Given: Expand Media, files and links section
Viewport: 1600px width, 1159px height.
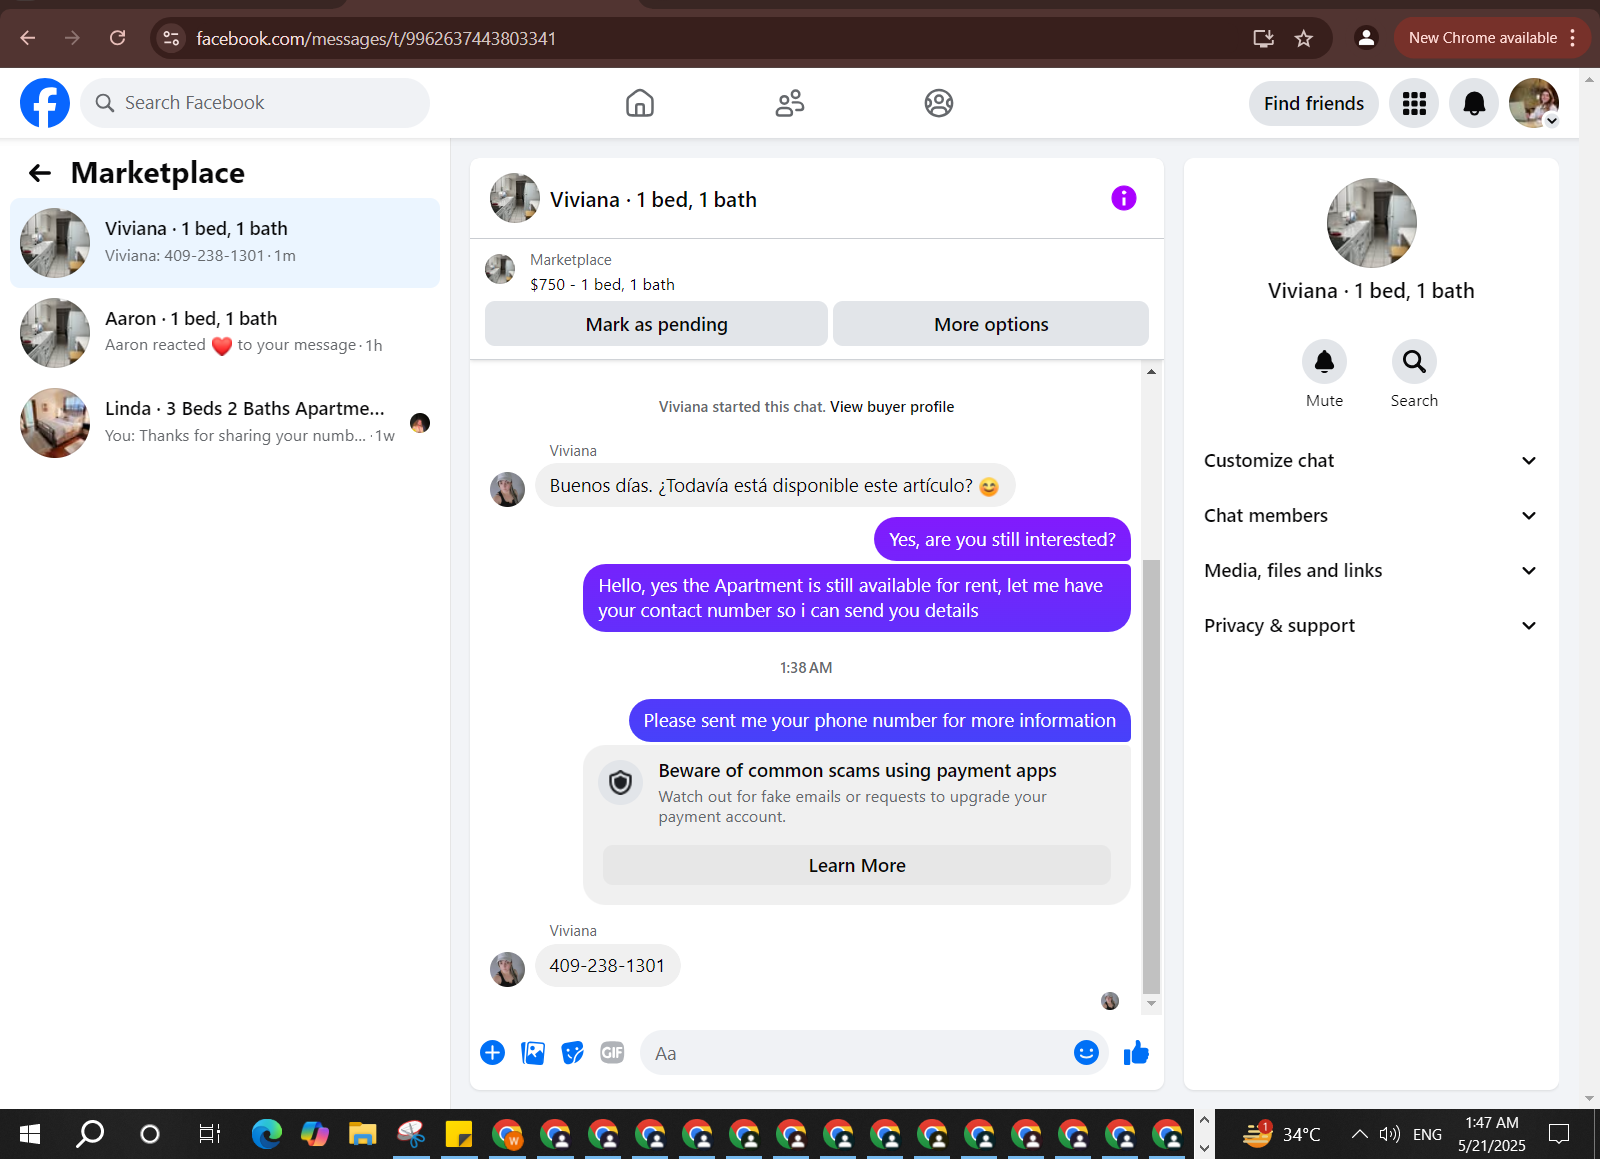Looking at the screenshot, I should 1371,571.
